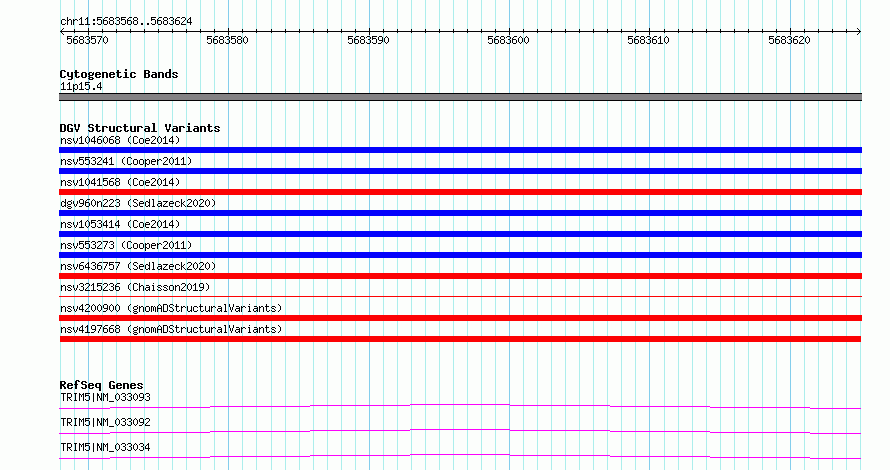Click ruler tick label 5683590
The width and height of the screenshot is (890, 470).
point(368,40)
